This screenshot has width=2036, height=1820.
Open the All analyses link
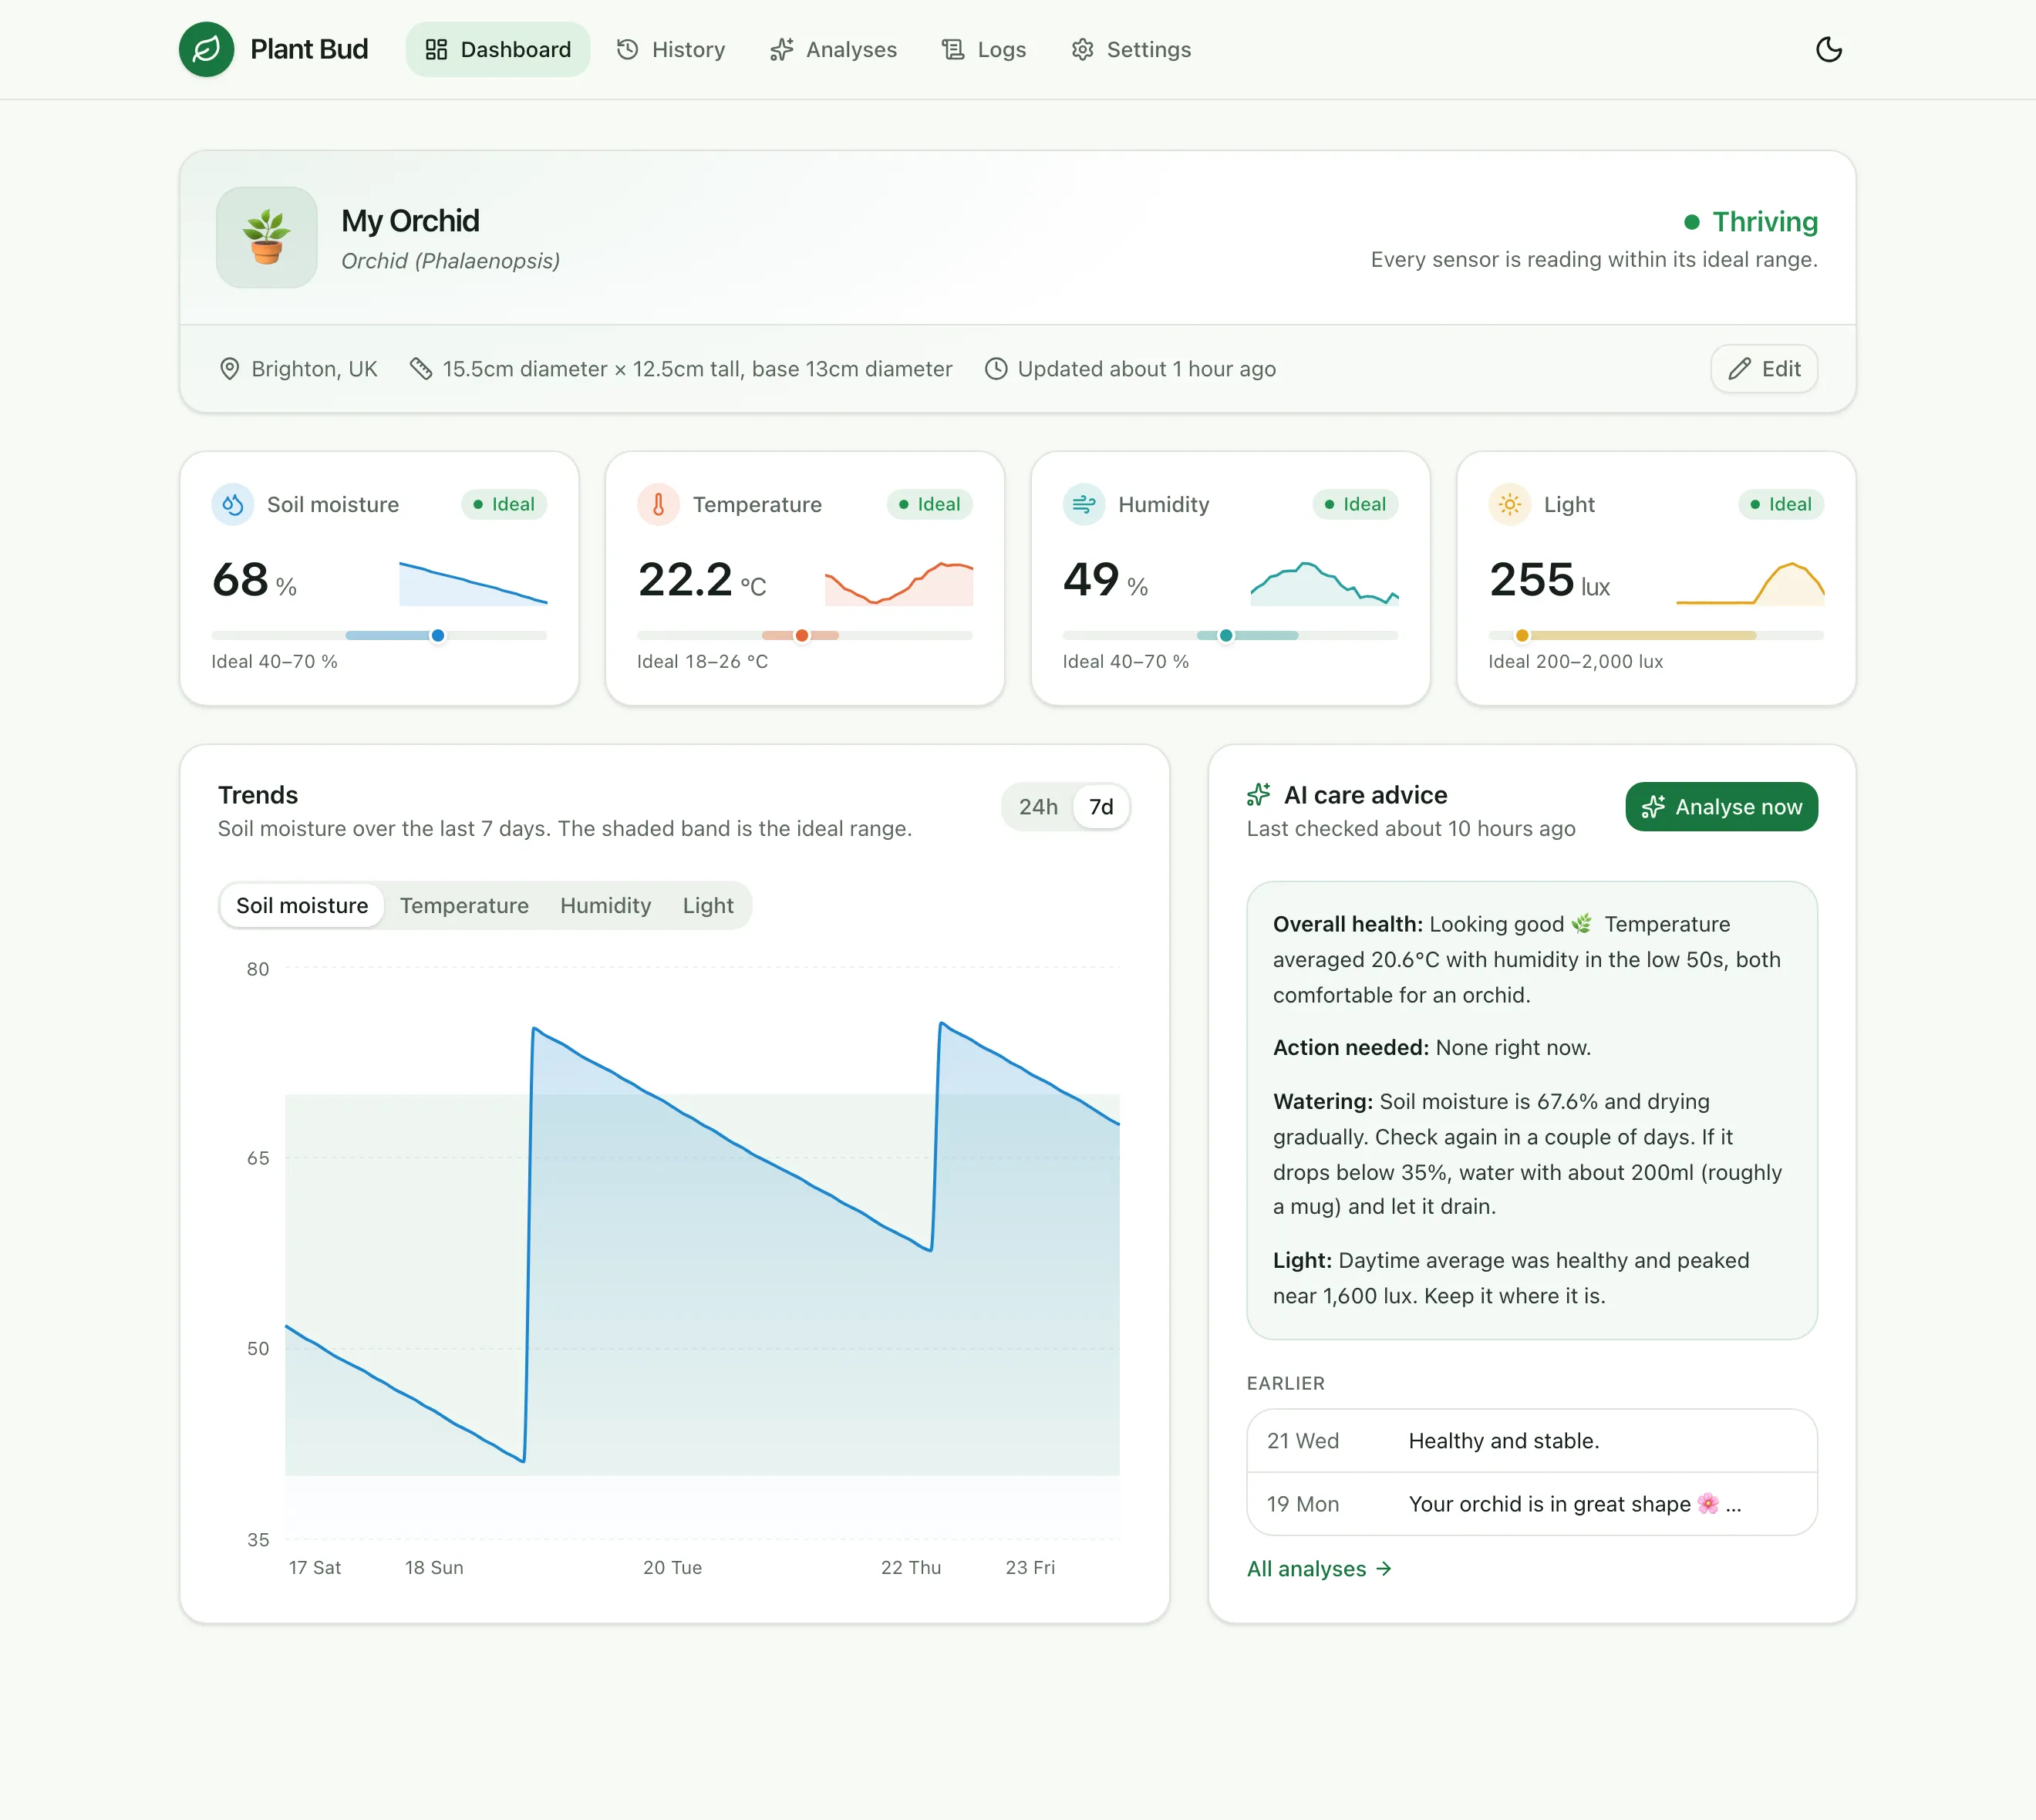(x=1319, y=1569)
